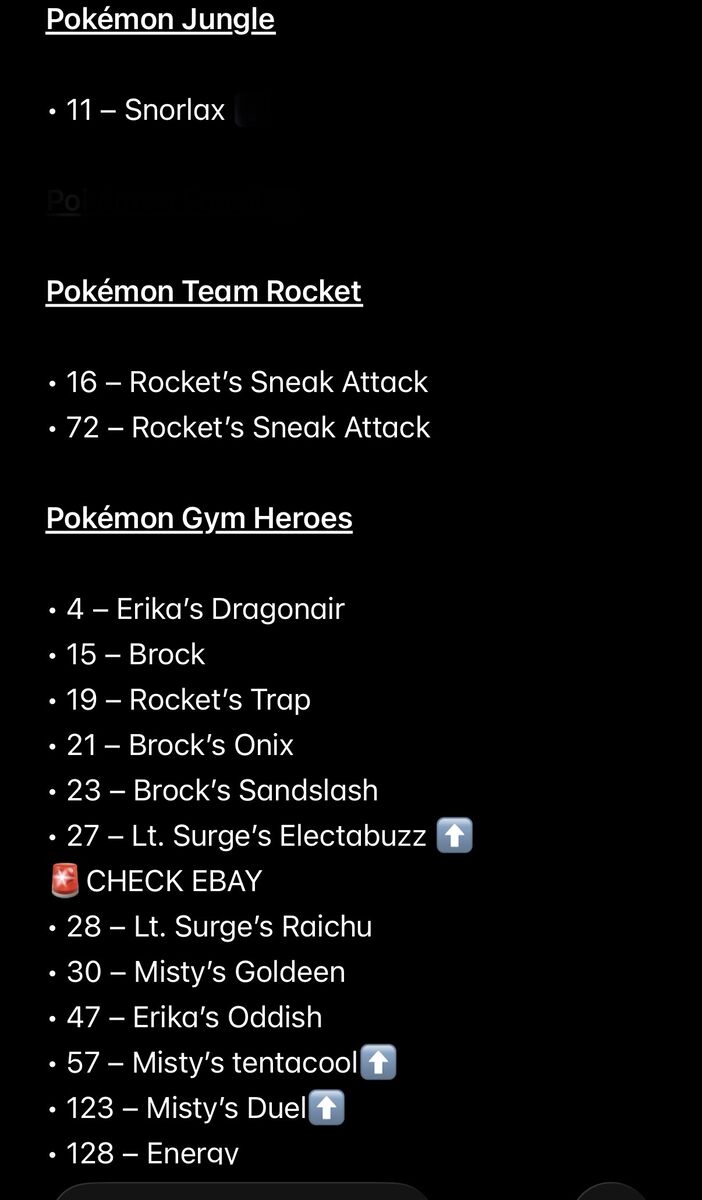Select the Pokémon Jungle heading
Screen dimensions: 702x1200
pos(160,19)
